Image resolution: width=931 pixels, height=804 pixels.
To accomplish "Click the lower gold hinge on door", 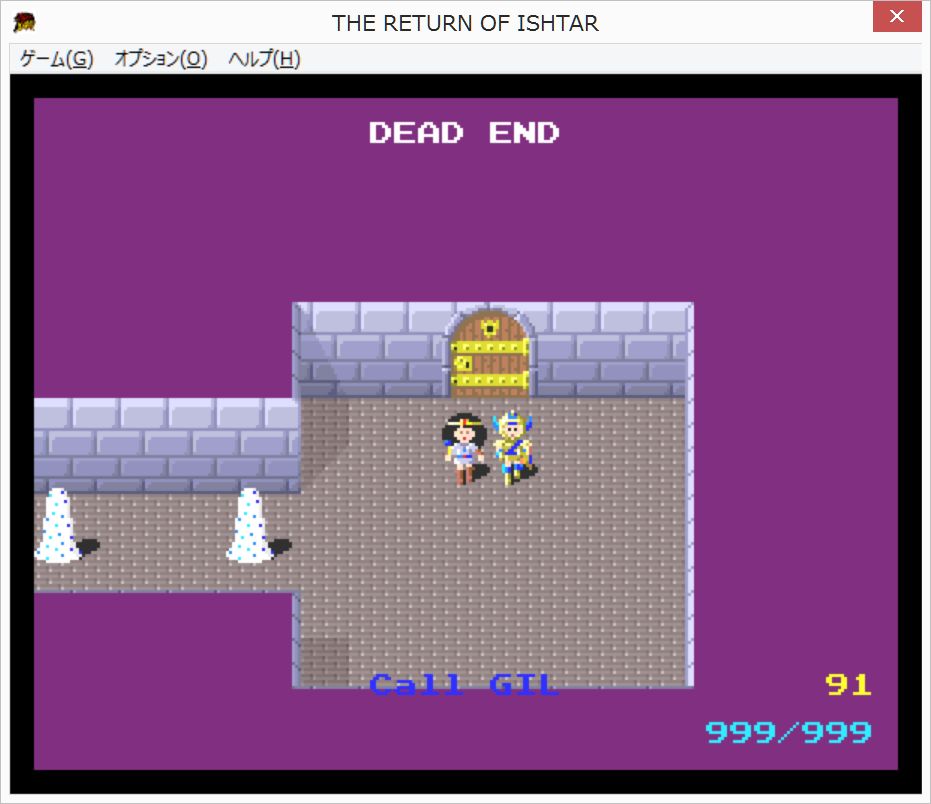I will tap(489, 380).
